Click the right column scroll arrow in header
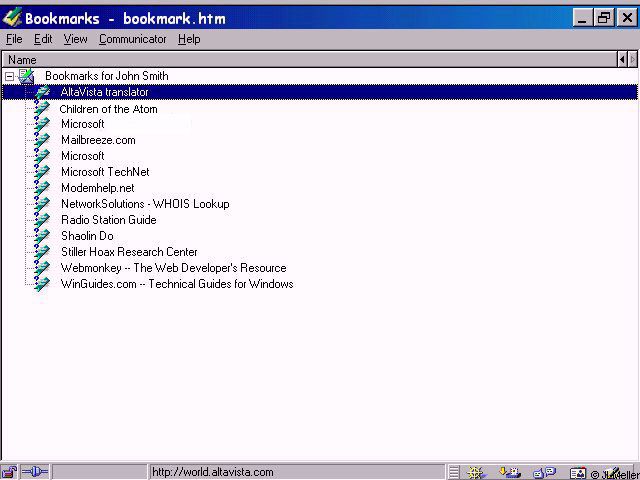This screenshot has width=640, height=480. coord(632,60)
